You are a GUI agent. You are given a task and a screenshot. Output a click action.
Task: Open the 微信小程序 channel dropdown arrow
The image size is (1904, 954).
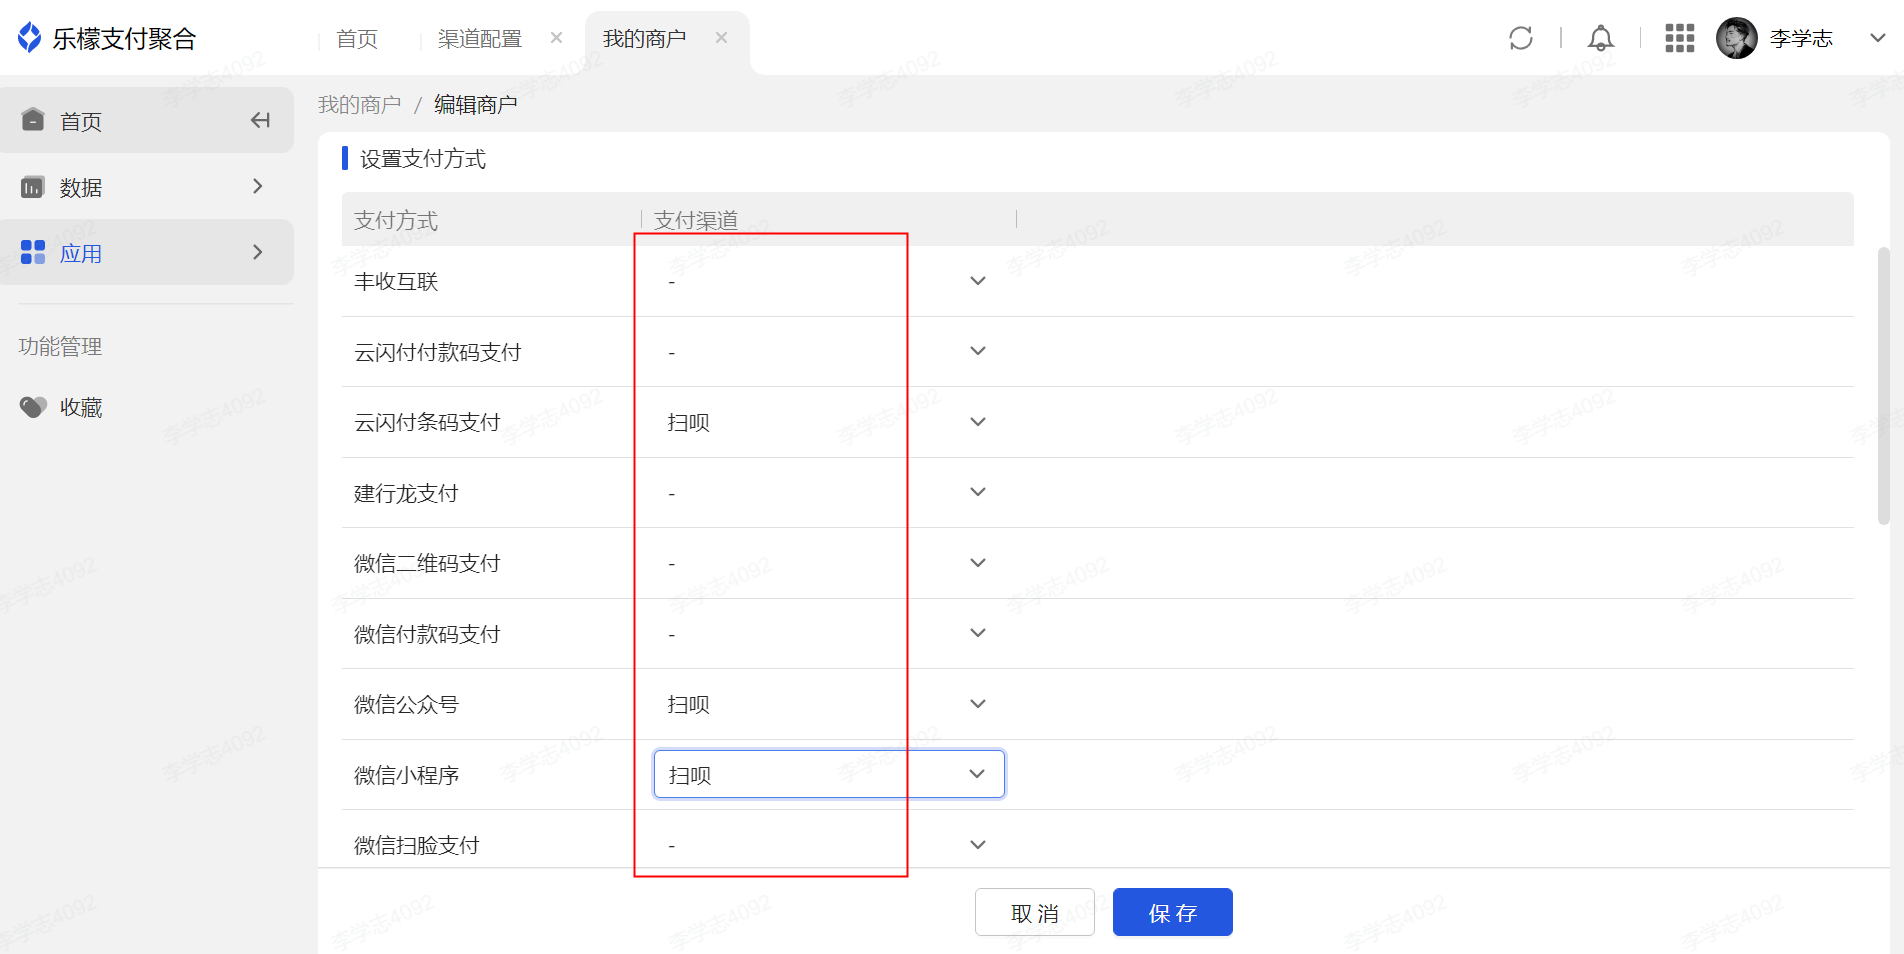(x=977, y=774)
